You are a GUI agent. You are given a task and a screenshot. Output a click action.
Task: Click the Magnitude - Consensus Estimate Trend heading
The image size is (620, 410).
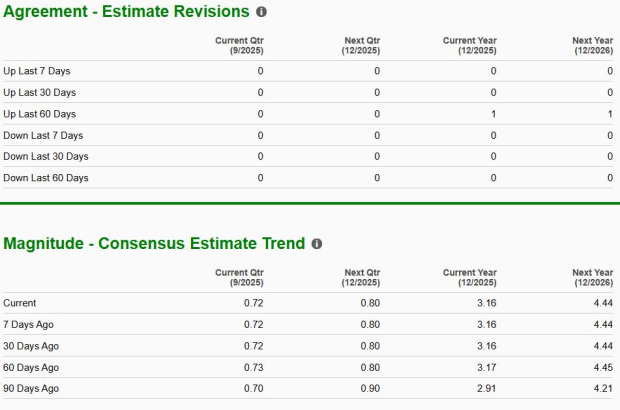coord(155,243)
